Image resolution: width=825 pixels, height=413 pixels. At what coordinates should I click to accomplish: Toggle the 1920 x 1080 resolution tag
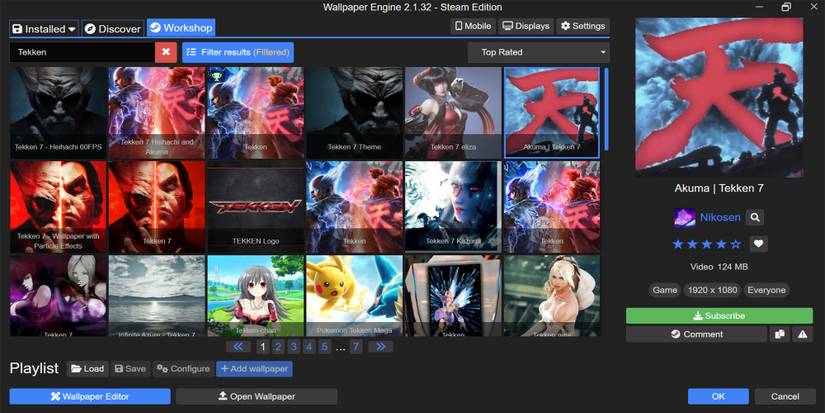tap(714, 290)
